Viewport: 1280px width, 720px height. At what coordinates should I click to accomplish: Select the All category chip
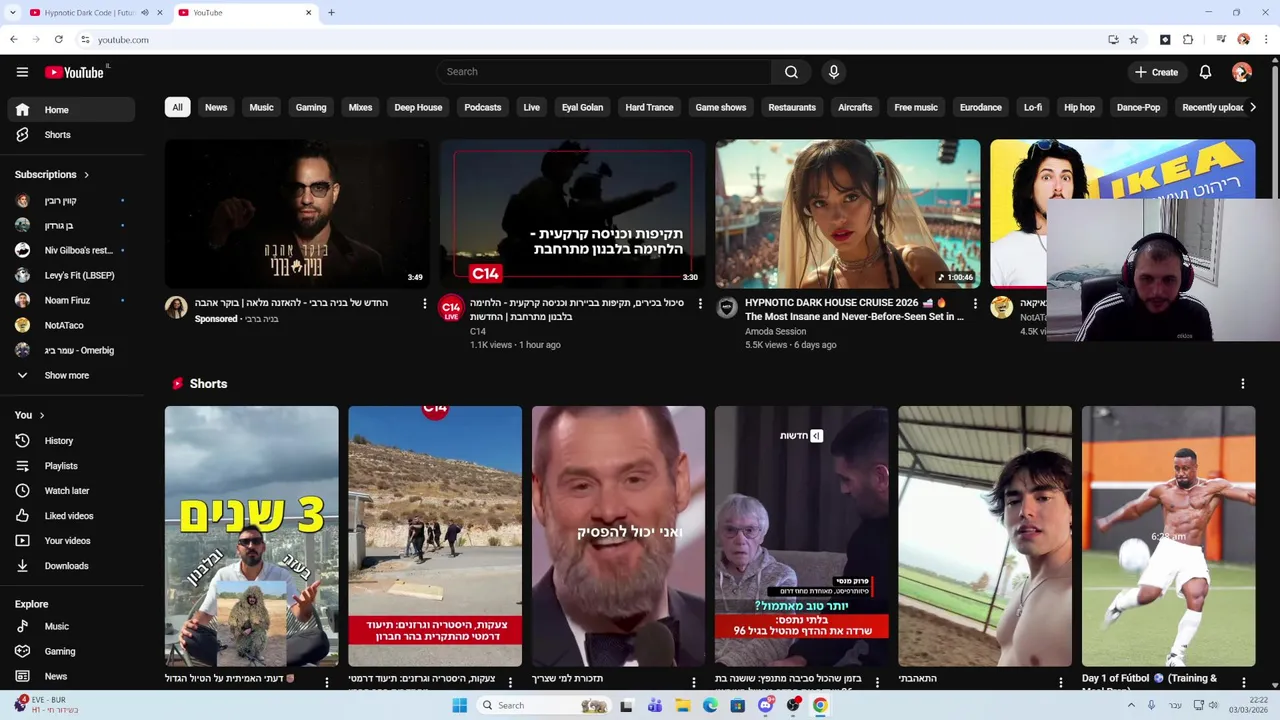177,107
